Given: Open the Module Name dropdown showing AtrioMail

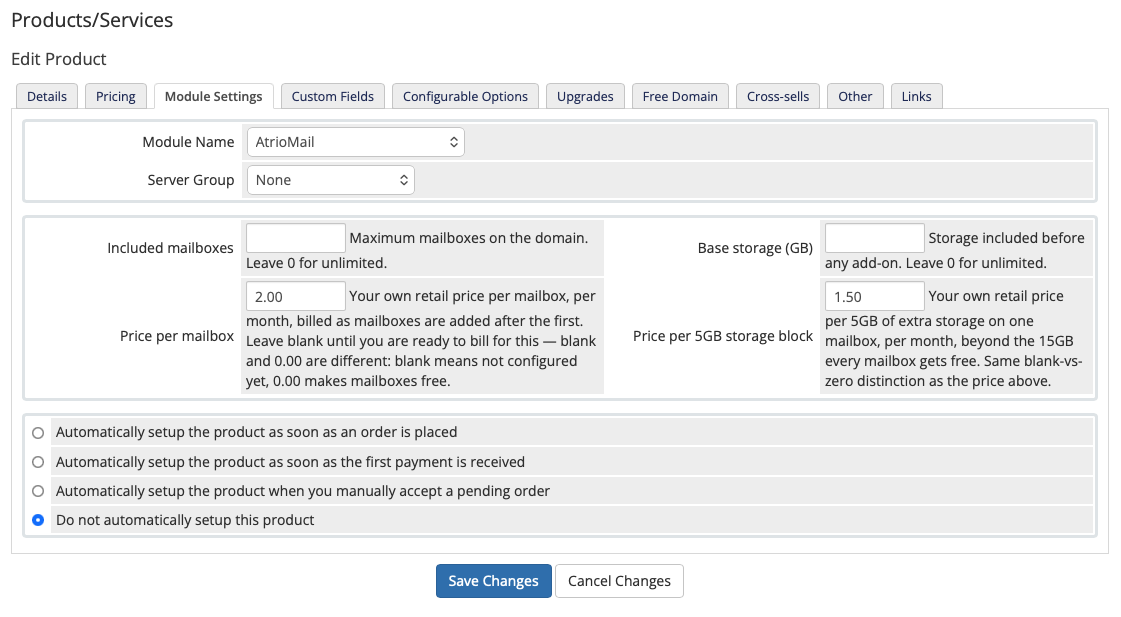Looking at the screenshot, I should (x=355, y=142).
